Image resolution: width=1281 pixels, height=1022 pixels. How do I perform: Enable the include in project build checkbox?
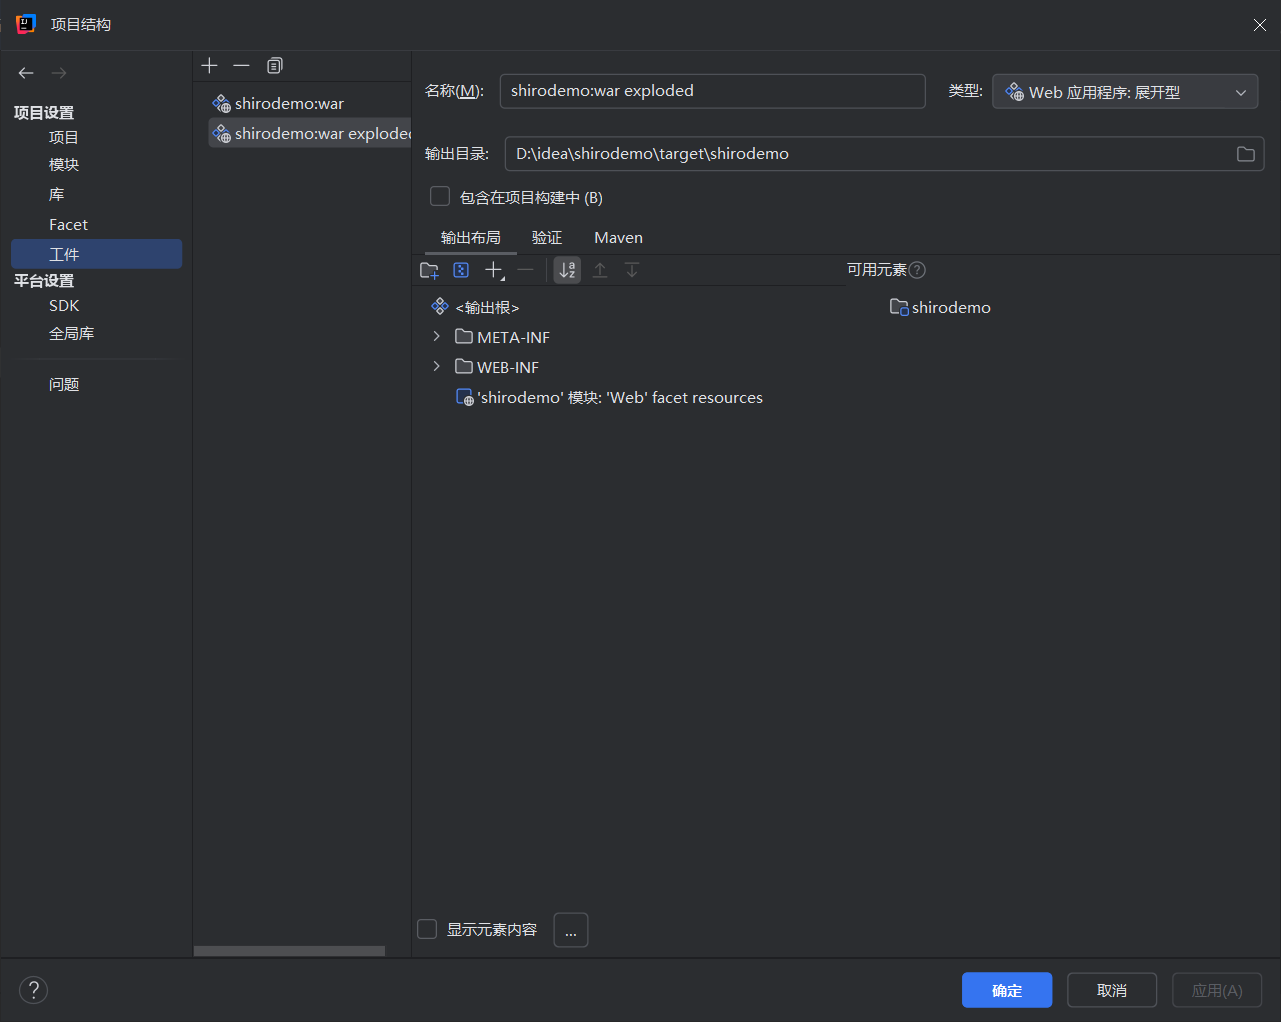click(x=440, y=197)
